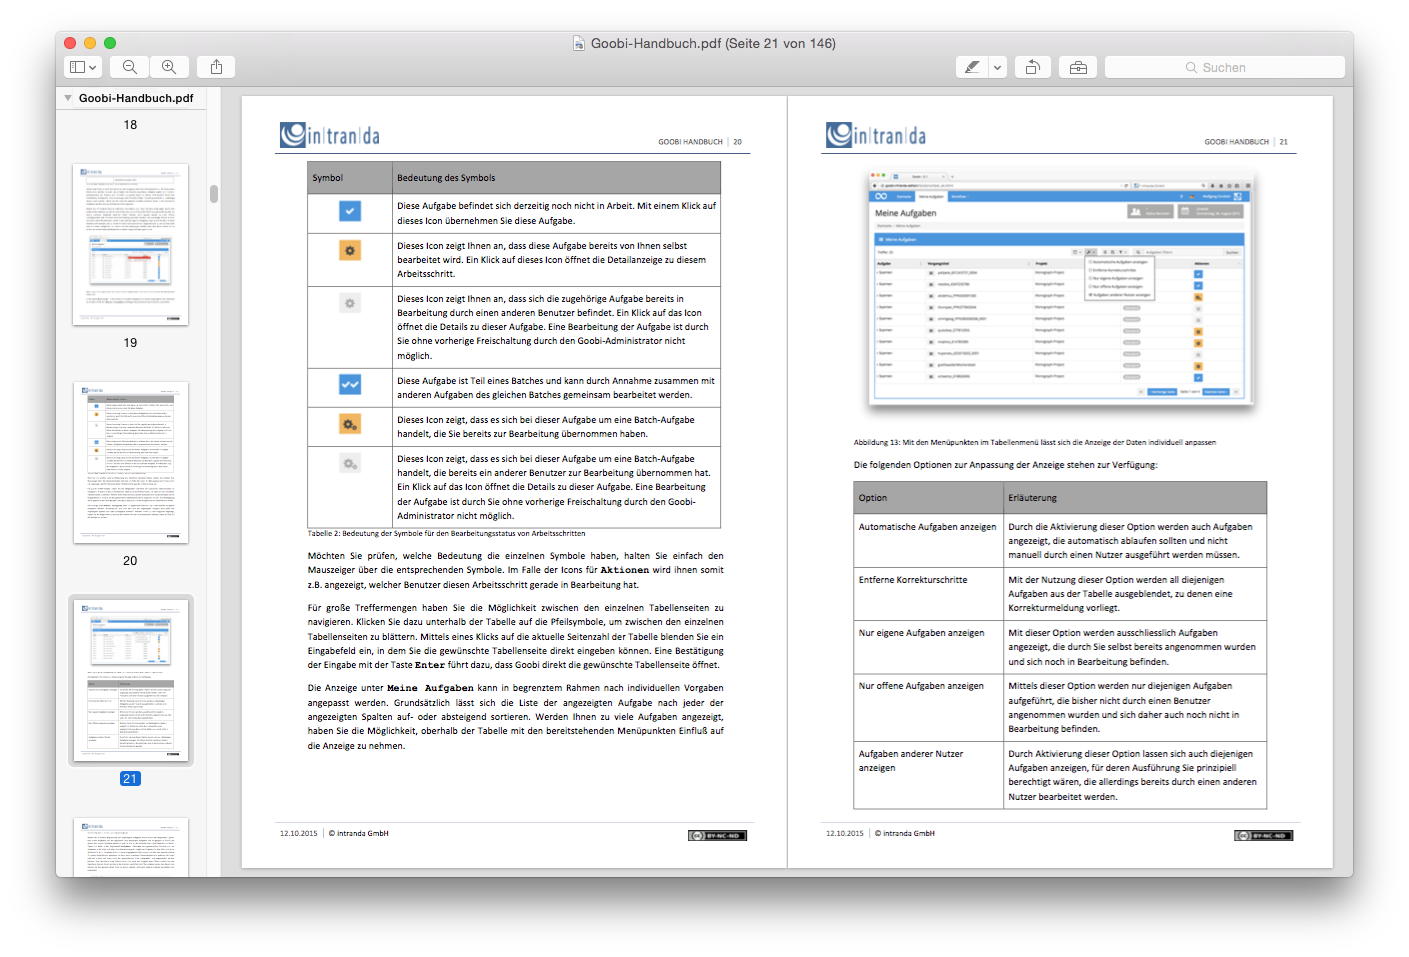Screen dimensions: 1409x957
Task: Show the markup toolbox toolbar
Action: tap(1078, 67)
